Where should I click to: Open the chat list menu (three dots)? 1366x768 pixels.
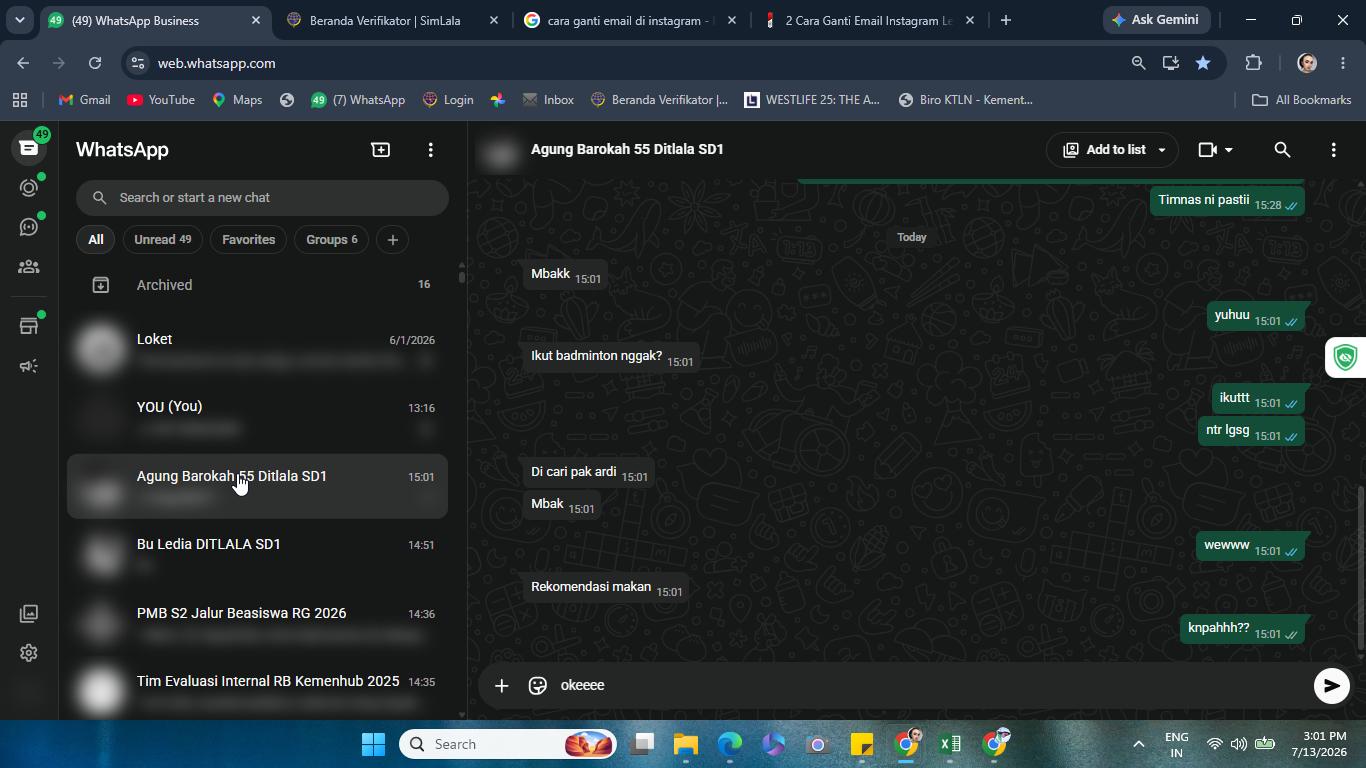(x=431, y=149)
